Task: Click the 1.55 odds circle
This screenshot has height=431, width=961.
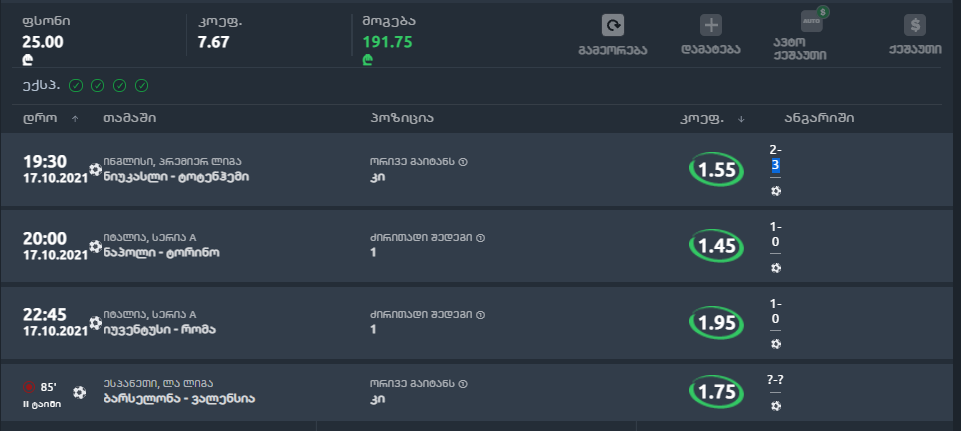Action: [718, 169]
